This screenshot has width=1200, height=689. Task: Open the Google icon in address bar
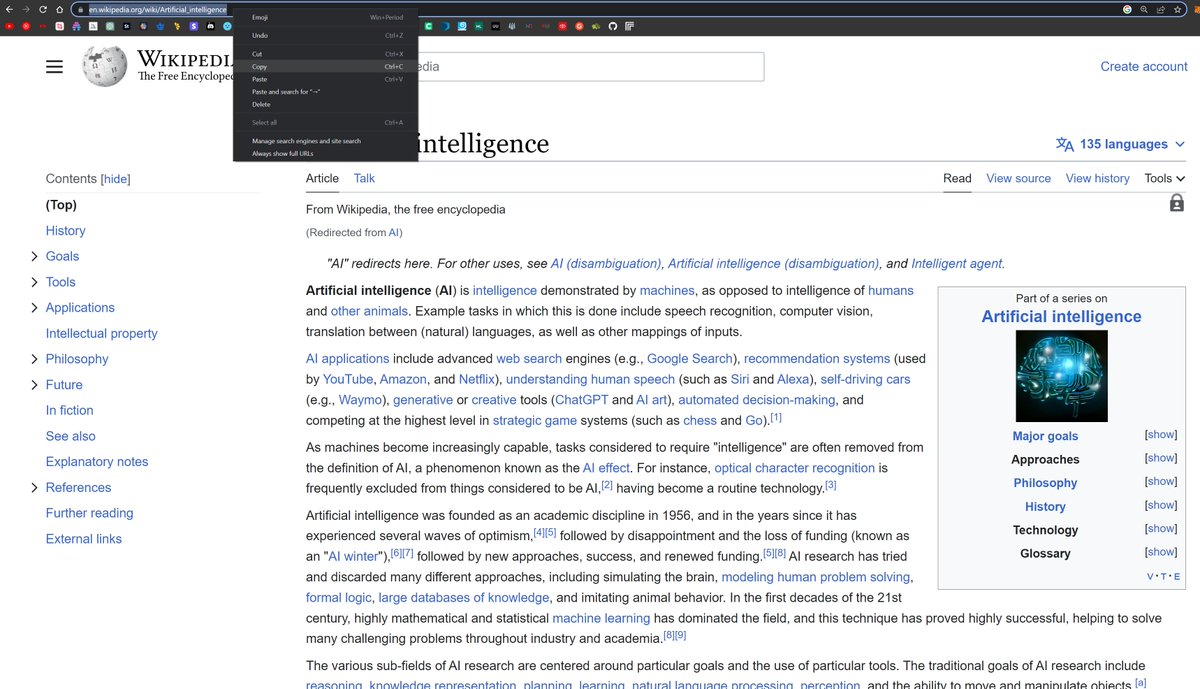click(1128, 9)
